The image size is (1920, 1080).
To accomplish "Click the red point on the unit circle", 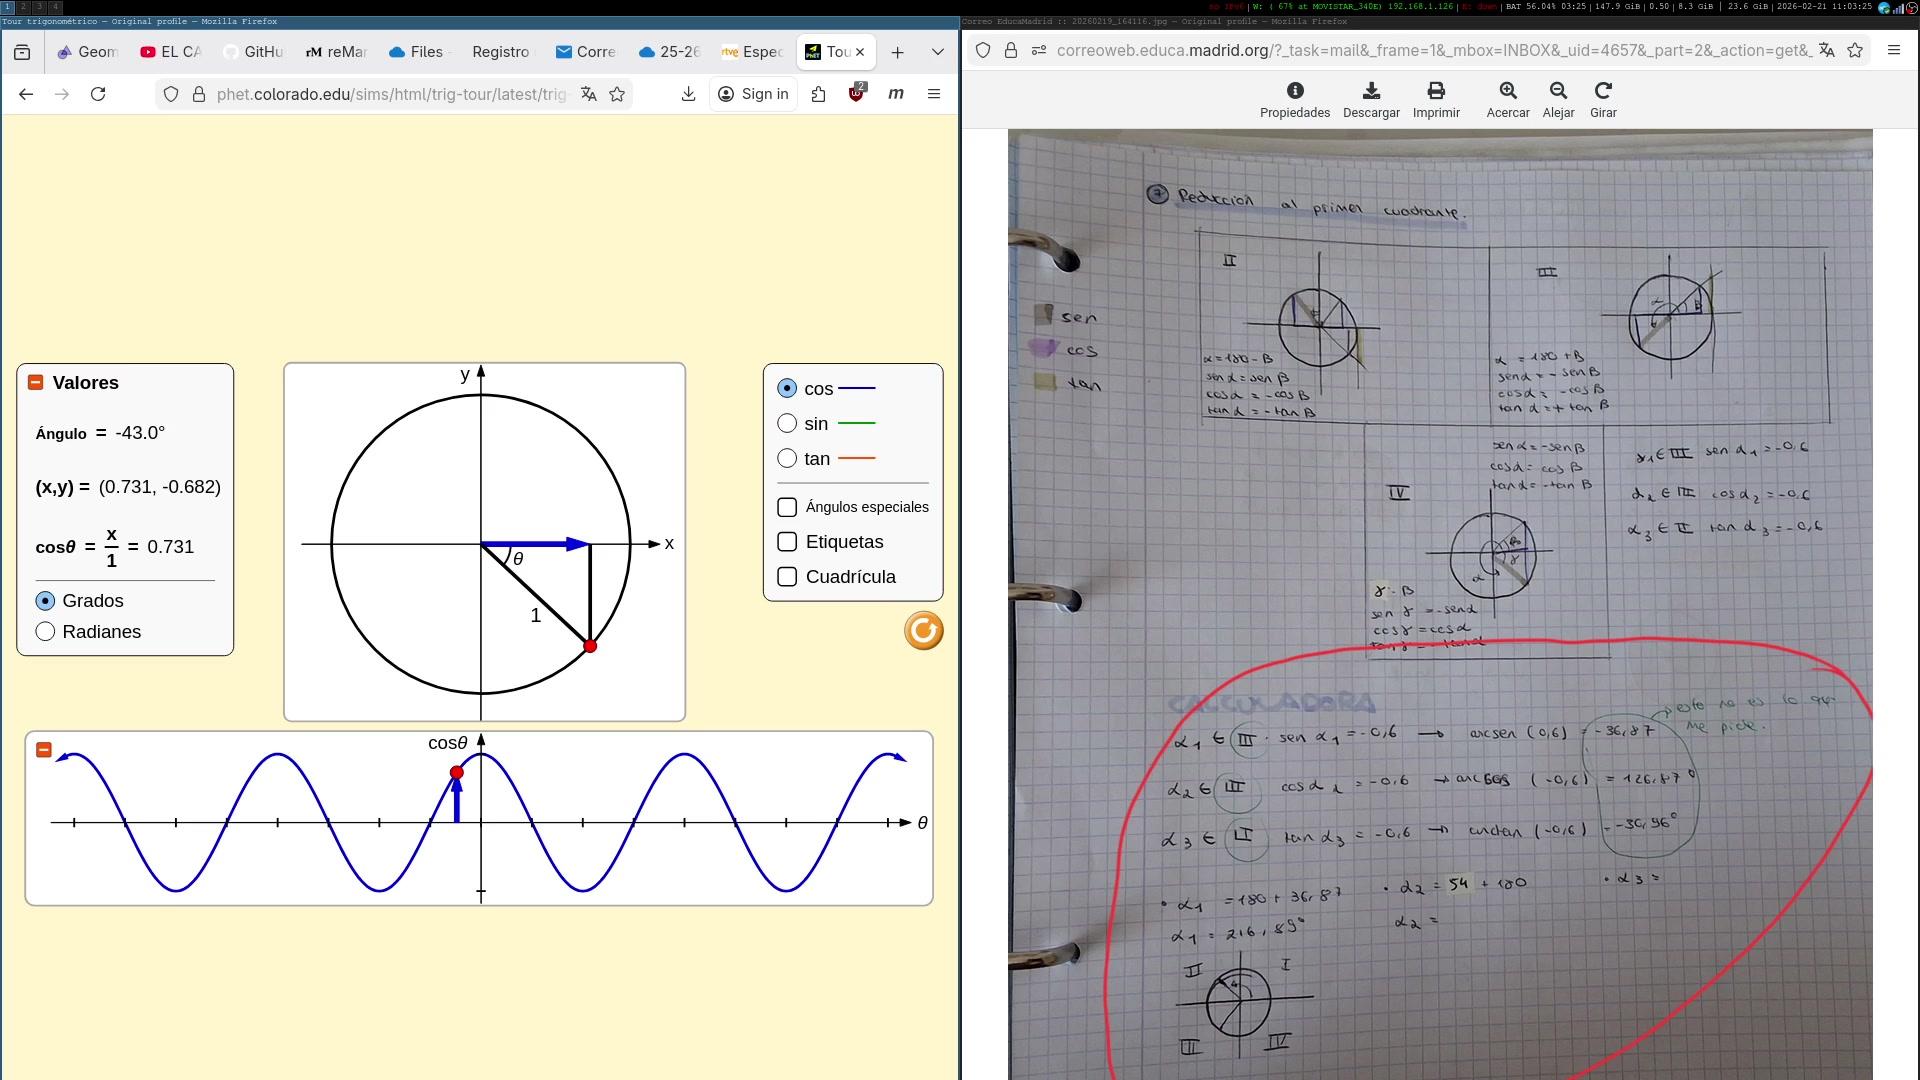I will tap(590, 647).
